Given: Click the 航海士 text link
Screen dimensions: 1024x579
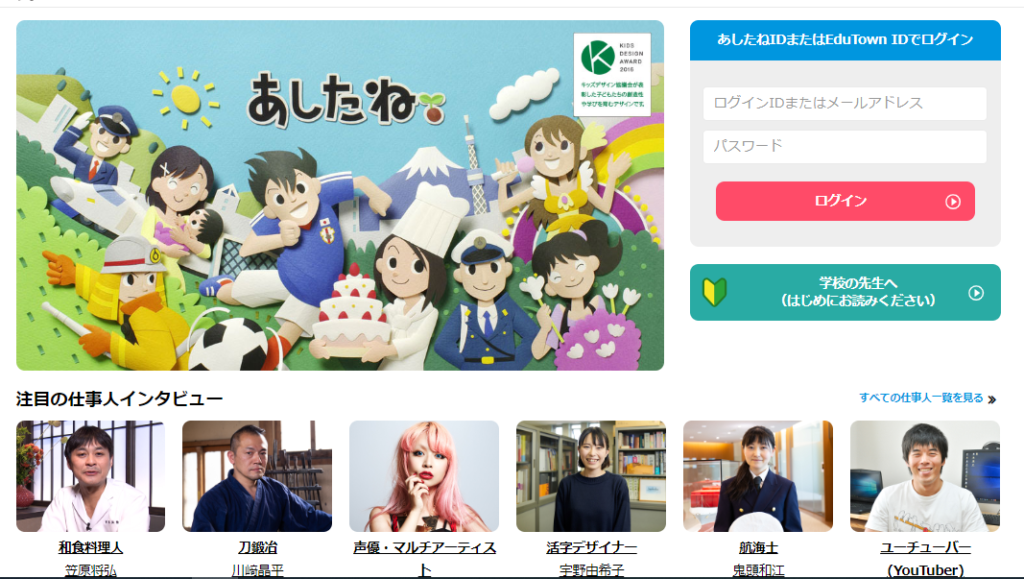Looking at the screenshot, I should [x=758, y=548].
